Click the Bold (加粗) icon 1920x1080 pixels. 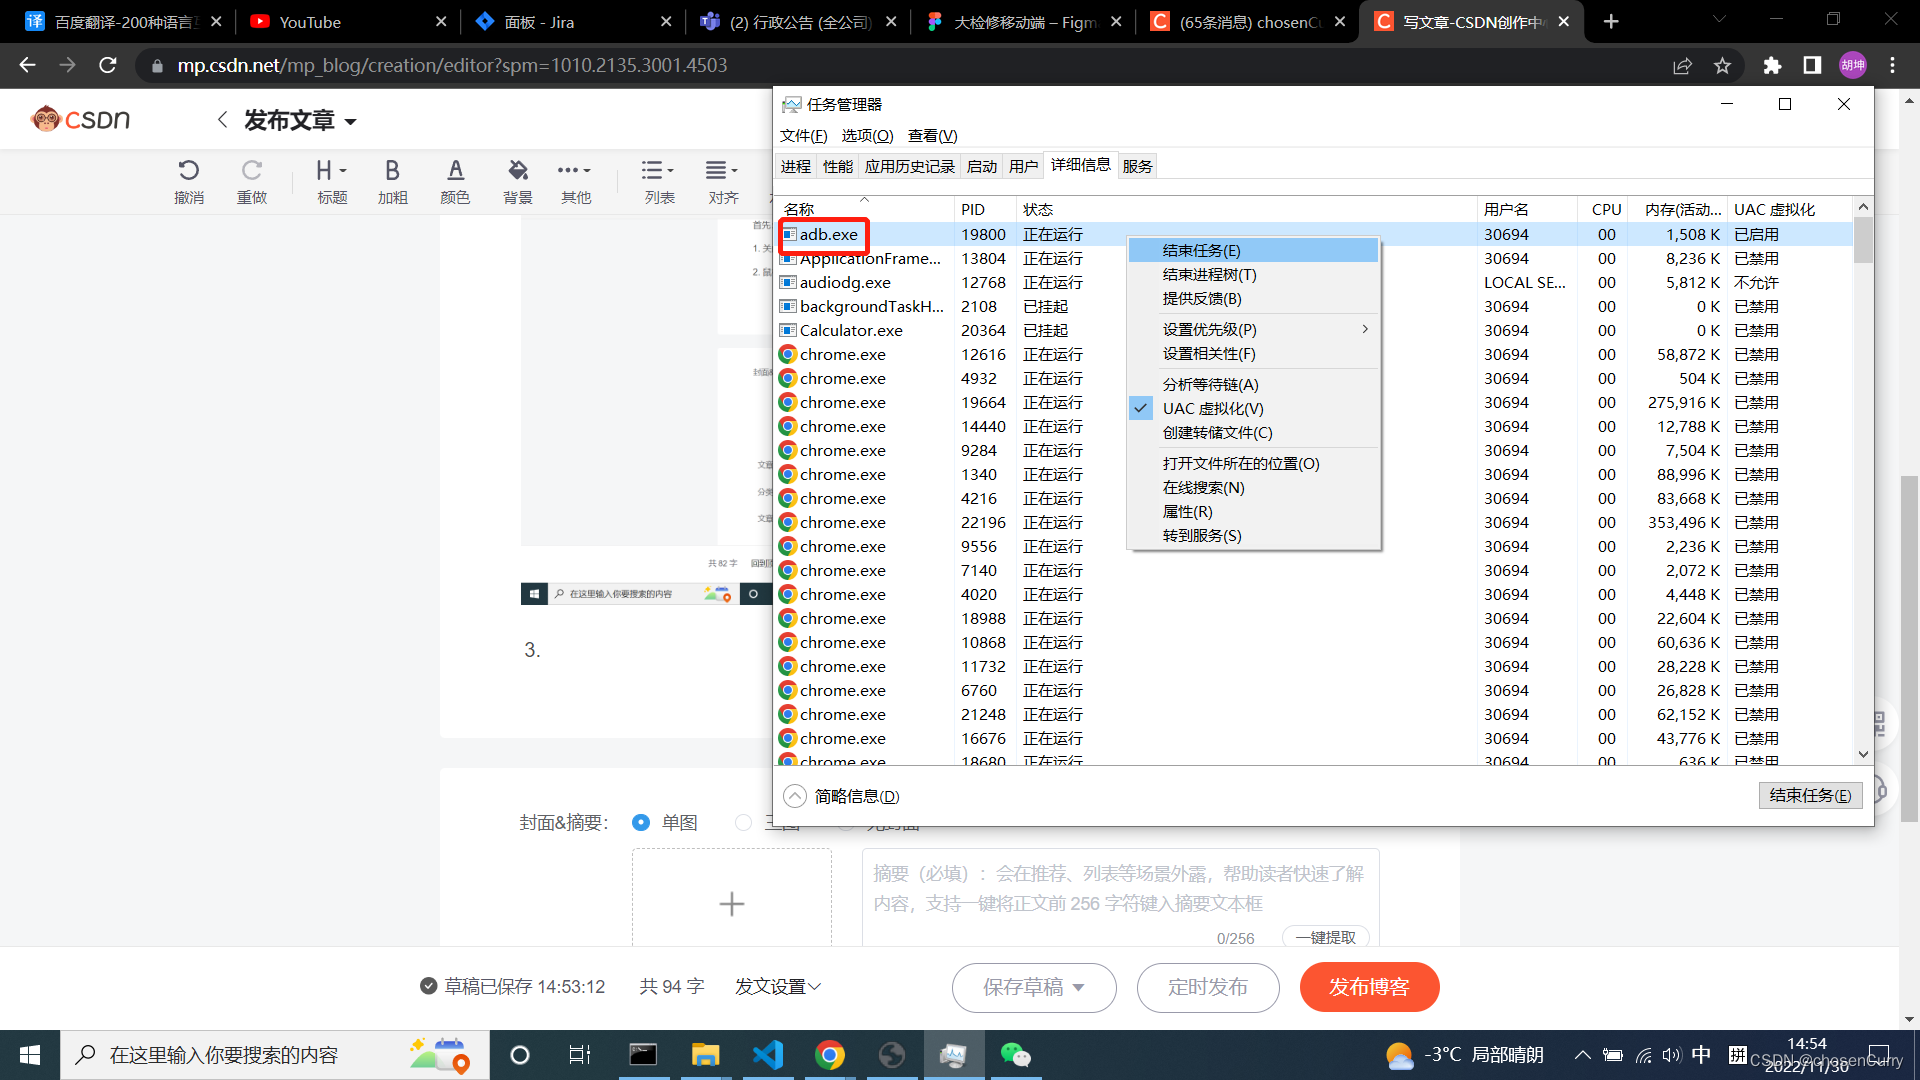tap(392, 171)
